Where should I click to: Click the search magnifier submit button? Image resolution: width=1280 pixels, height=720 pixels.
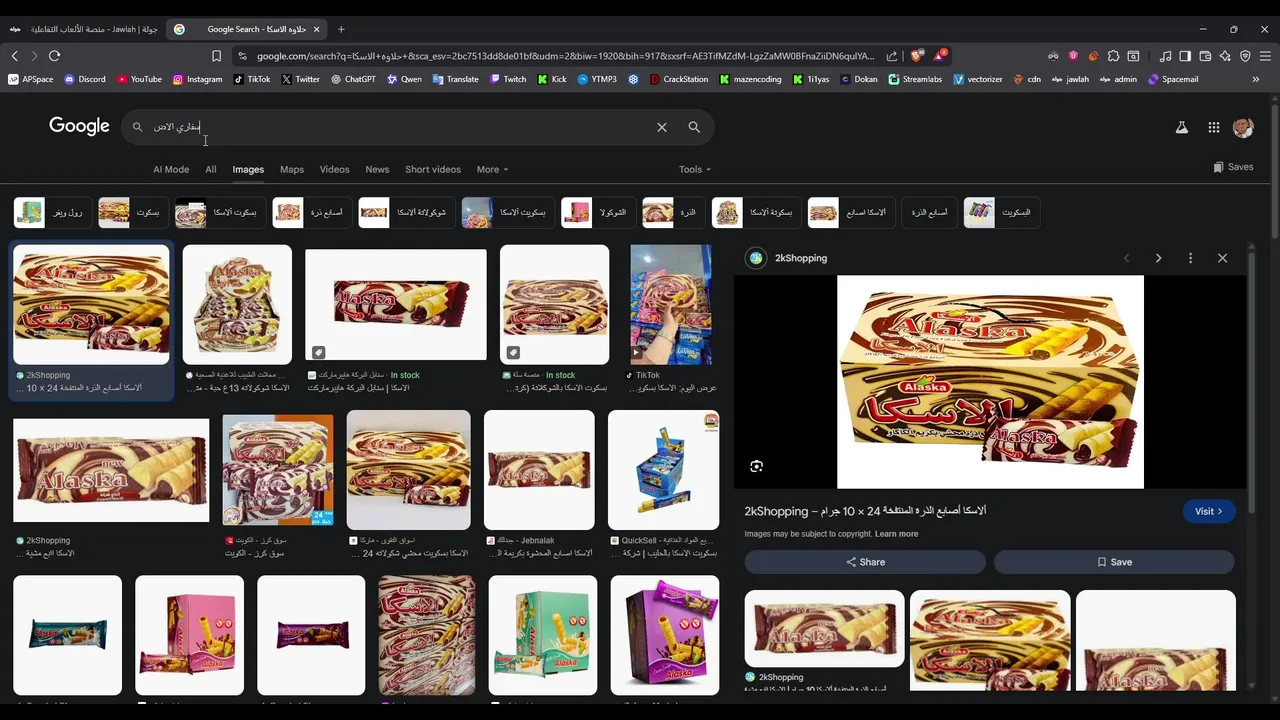tap(694, 127)
